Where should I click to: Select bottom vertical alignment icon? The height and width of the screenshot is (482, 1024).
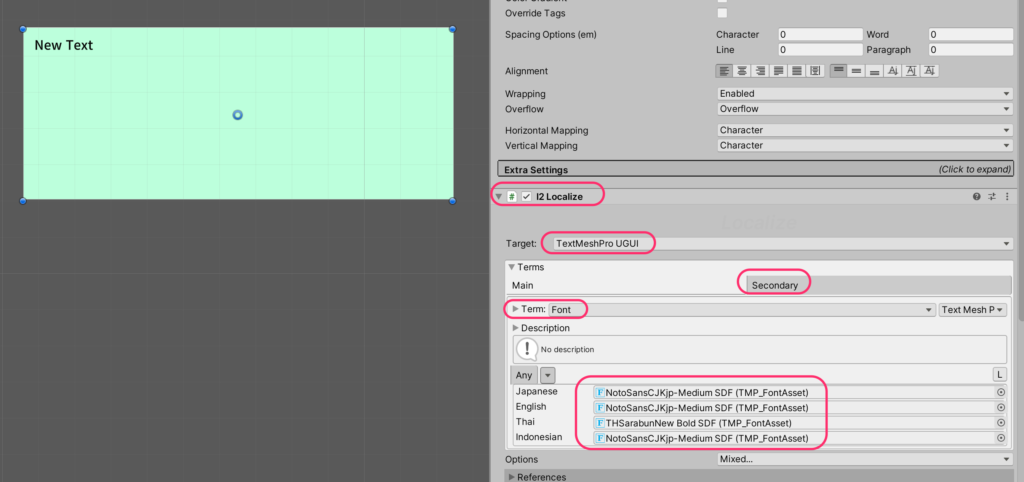[x=875, y=71]
